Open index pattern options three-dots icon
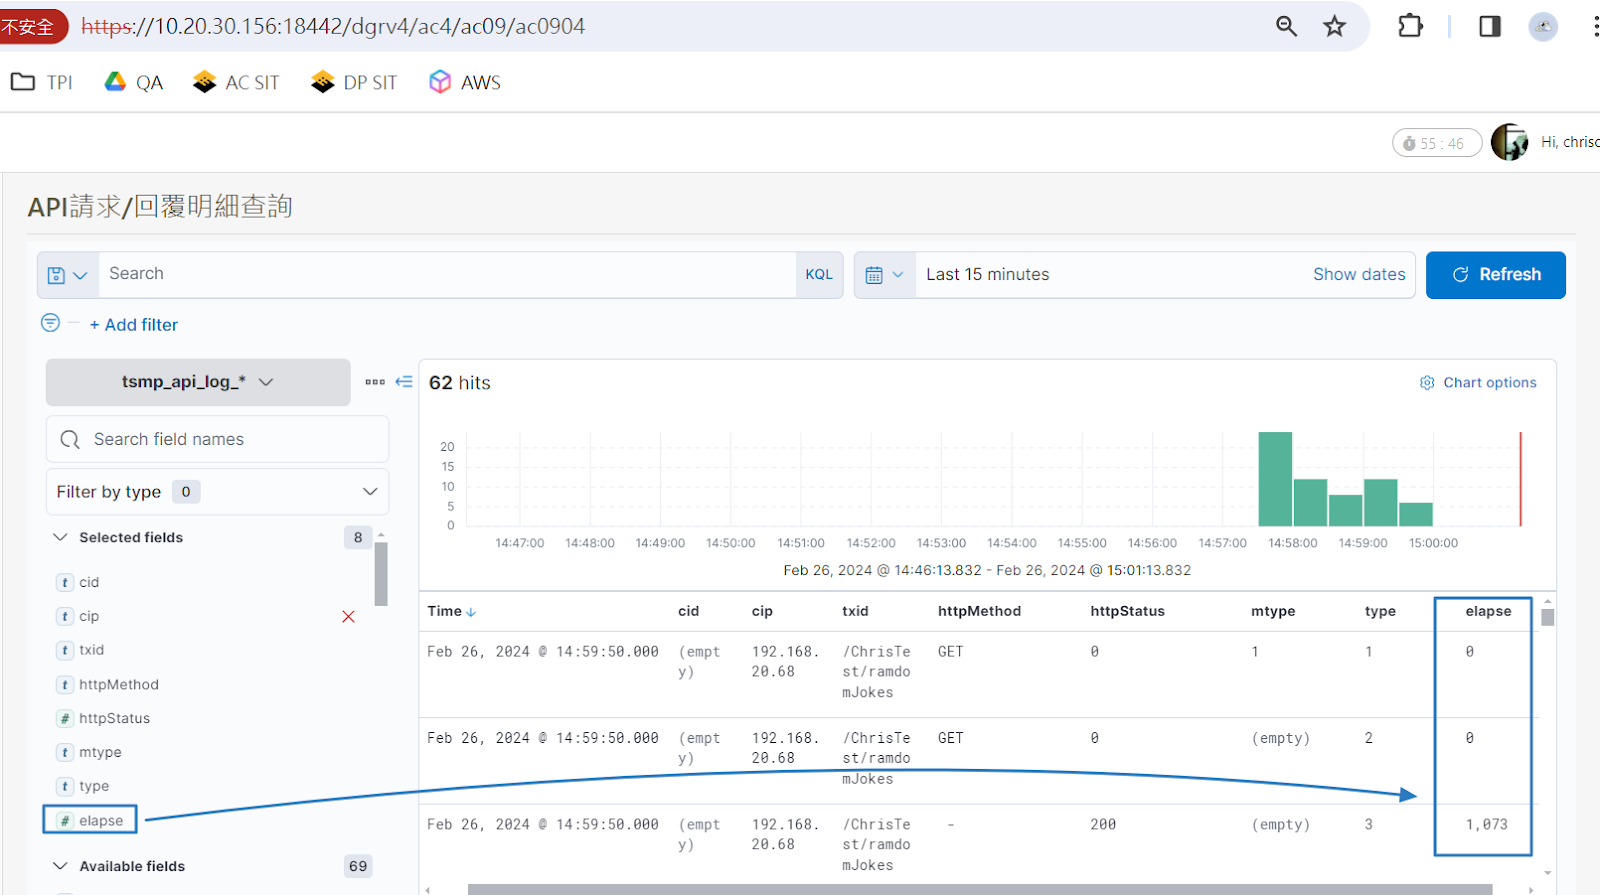This screenshot has height=895, width=1600. tap(375, 382)
